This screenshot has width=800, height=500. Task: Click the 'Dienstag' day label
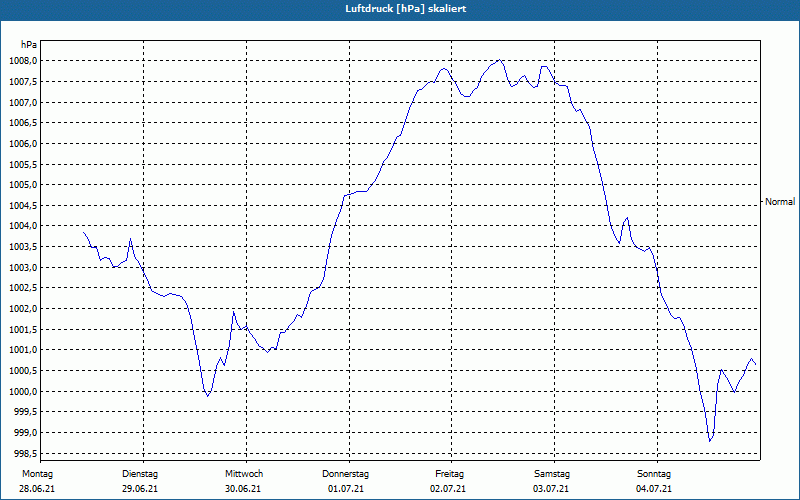point(140,474)
